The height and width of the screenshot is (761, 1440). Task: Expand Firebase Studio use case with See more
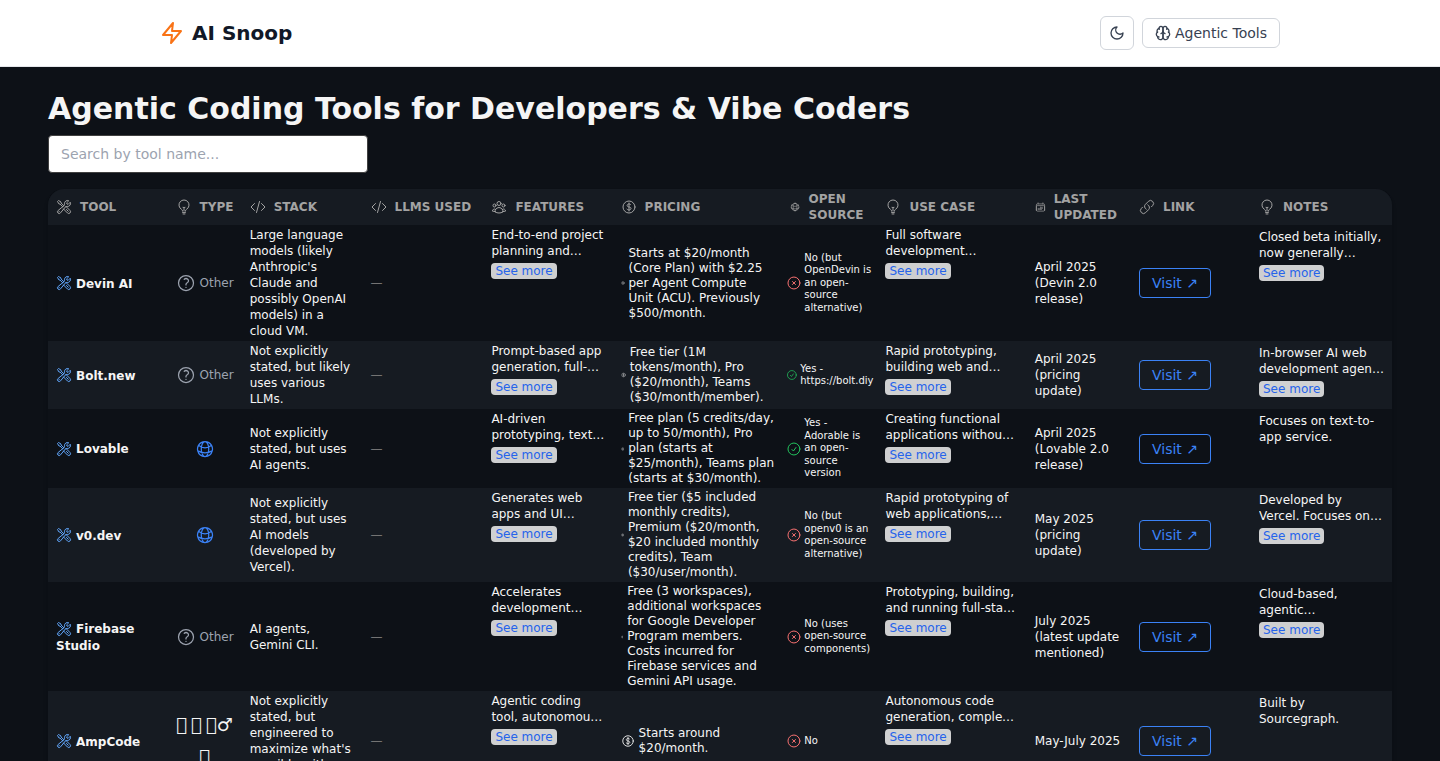point(918,628)
